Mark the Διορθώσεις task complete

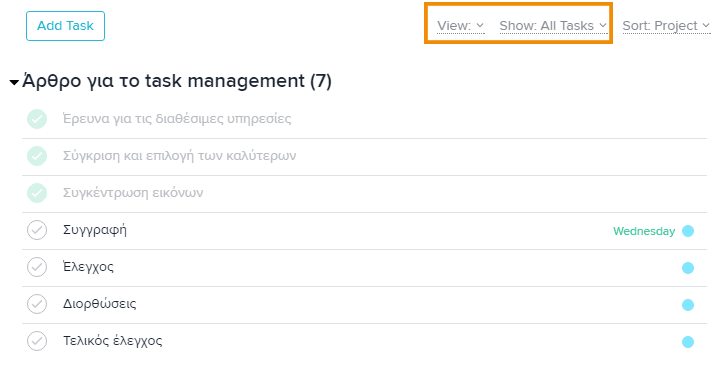click(x=37, y=304)
